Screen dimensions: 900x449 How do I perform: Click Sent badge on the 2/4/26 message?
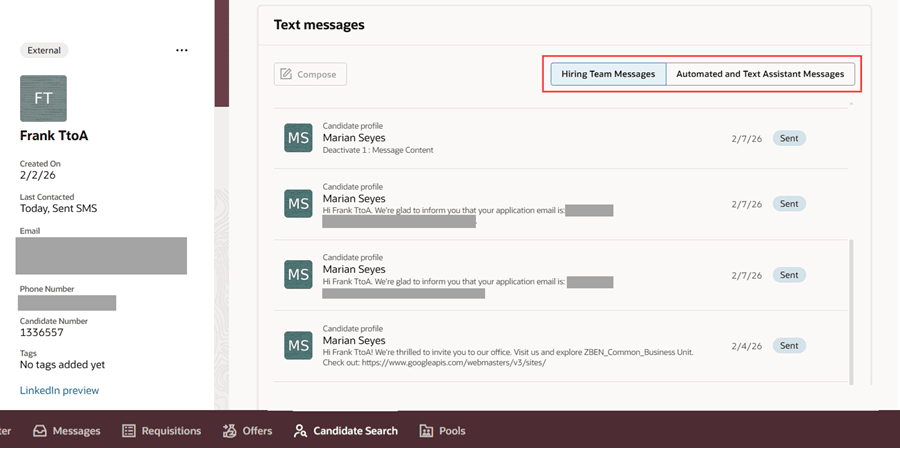coord(789,346)
